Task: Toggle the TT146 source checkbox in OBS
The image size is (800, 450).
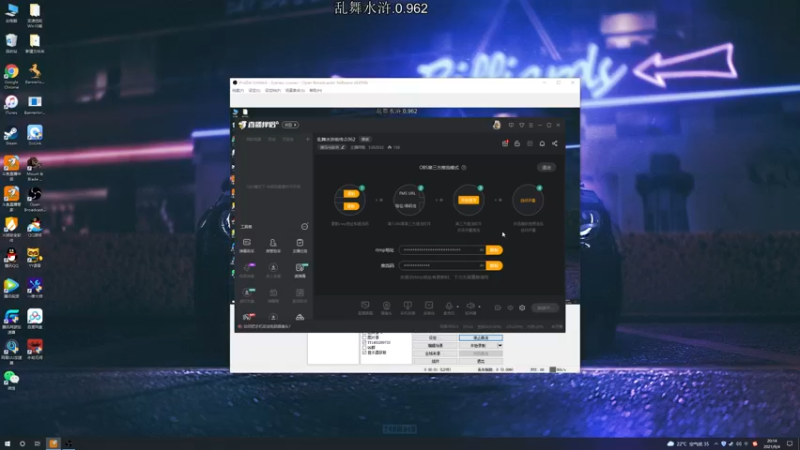Action: click(x=364, y=342)
